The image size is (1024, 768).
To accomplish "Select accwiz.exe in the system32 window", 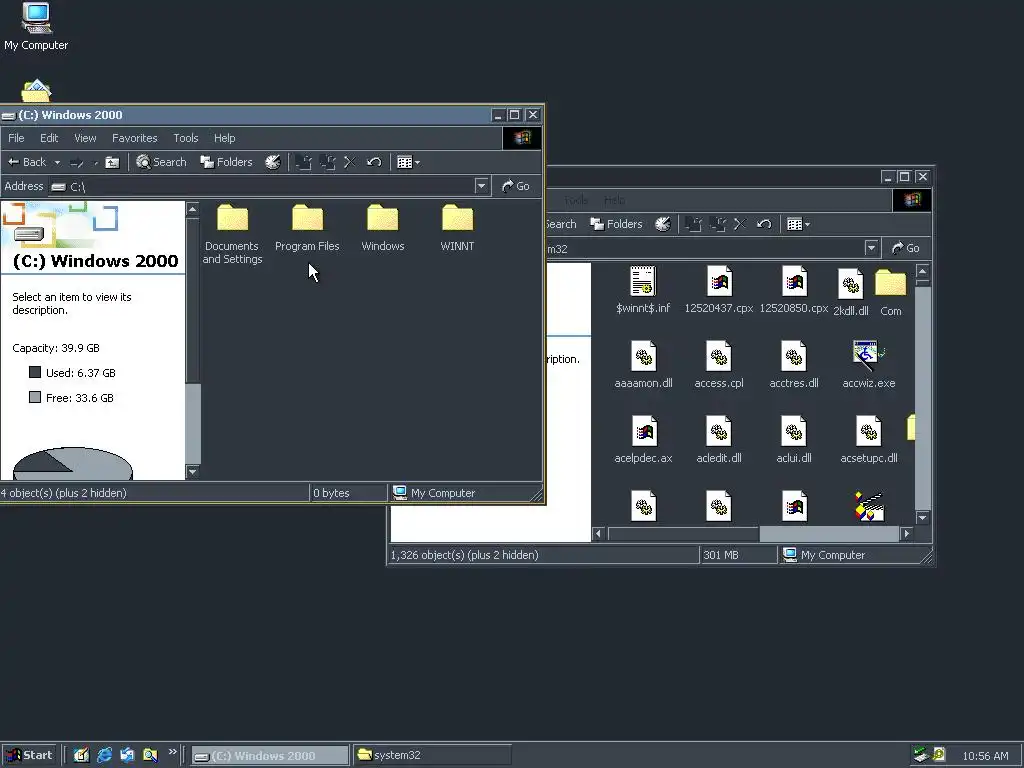I will (x=869, y=365).
